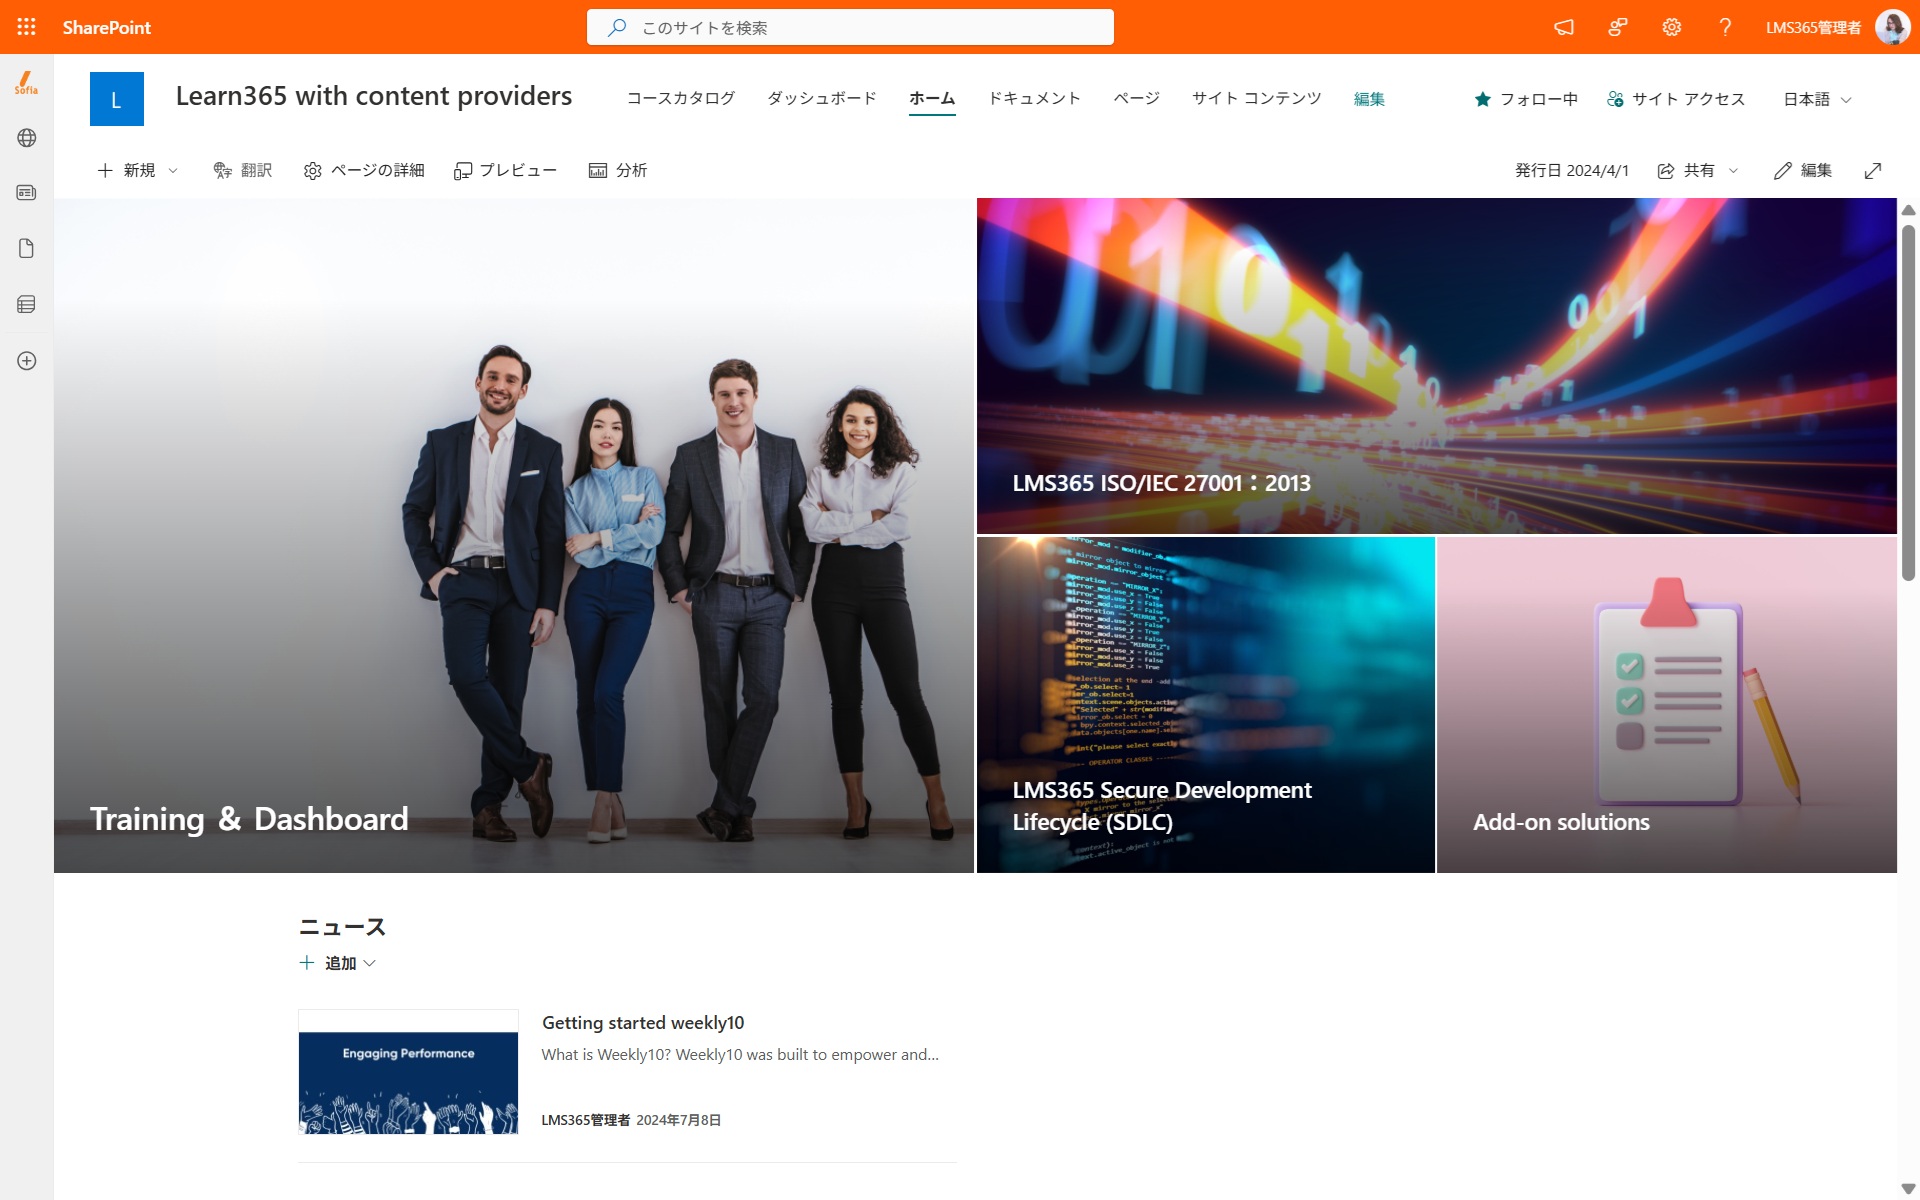Open the ドキュメント nav tab
The width and height of the screenshot is (1920, 1200).
tap(1034, 98)
